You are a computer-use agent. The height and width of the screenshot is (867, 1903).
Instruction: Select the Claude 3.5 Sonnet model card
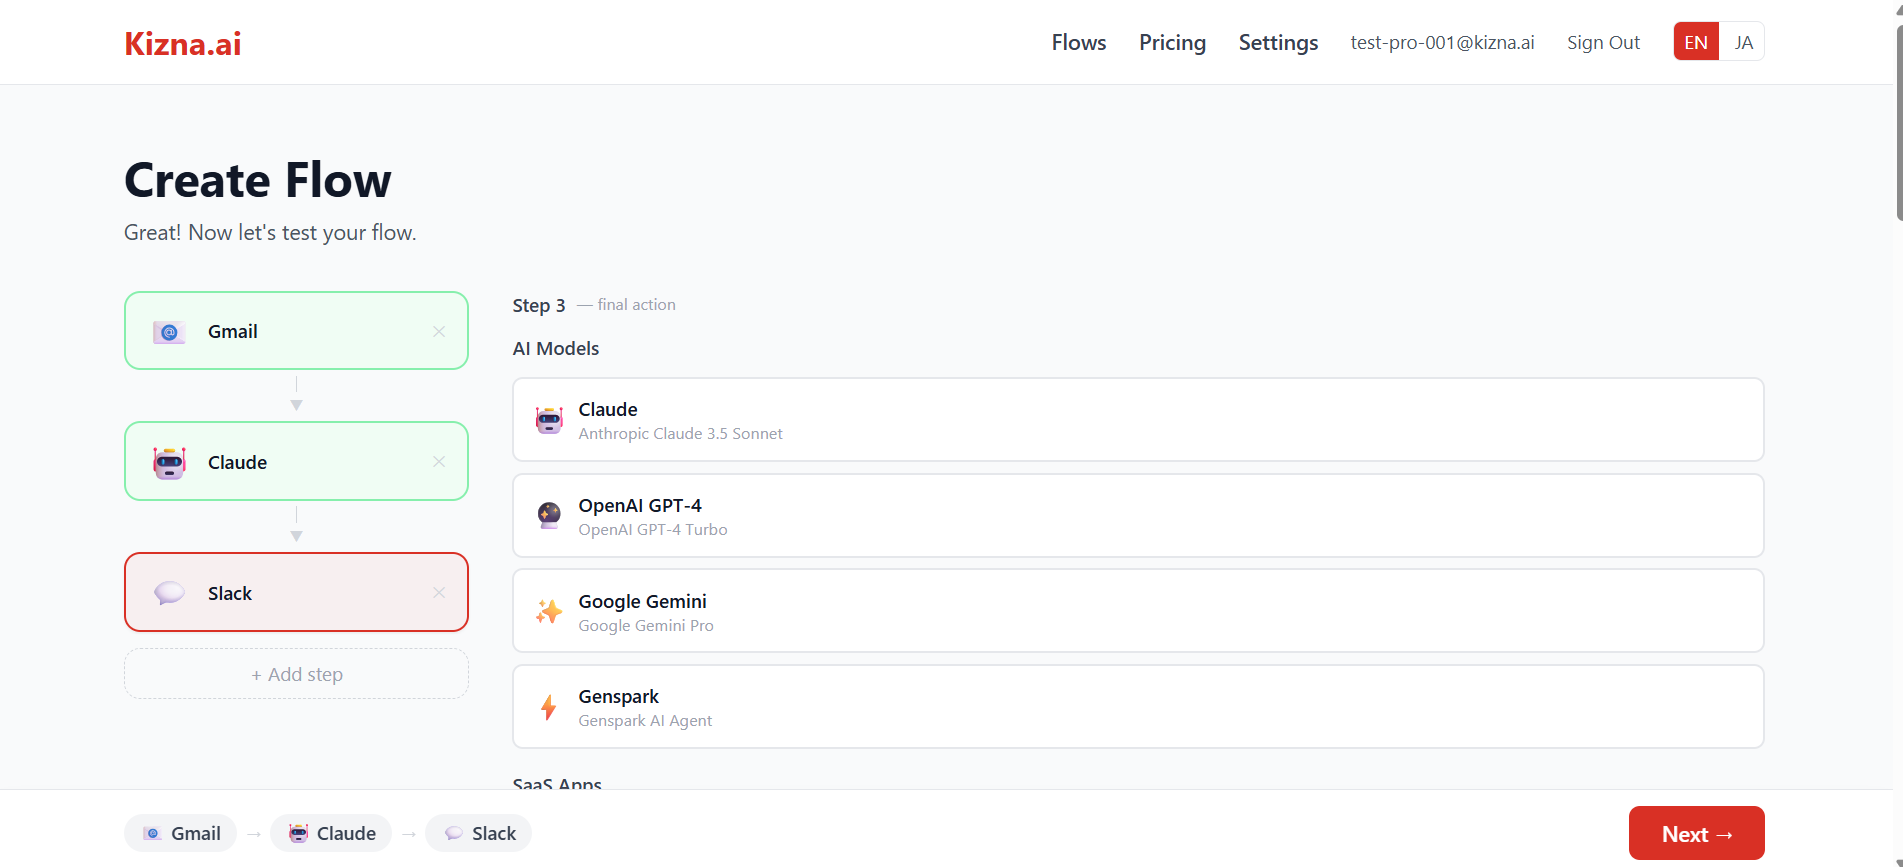click(x=1138, y=420)
